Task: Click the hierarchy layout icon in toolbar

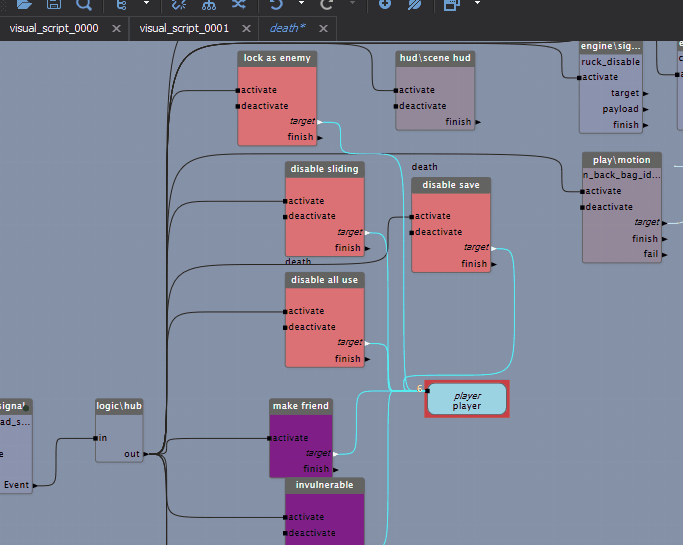Action: coord(209,4)
